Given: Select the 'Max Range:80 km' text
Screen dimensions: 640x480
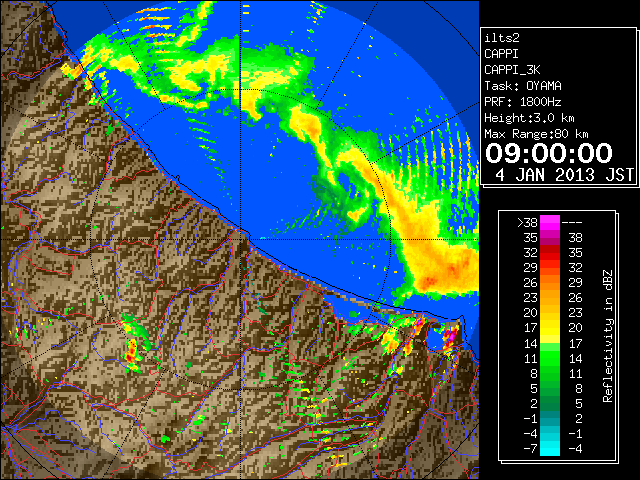Looking at the screenshot, I should (x=536, y=134).
